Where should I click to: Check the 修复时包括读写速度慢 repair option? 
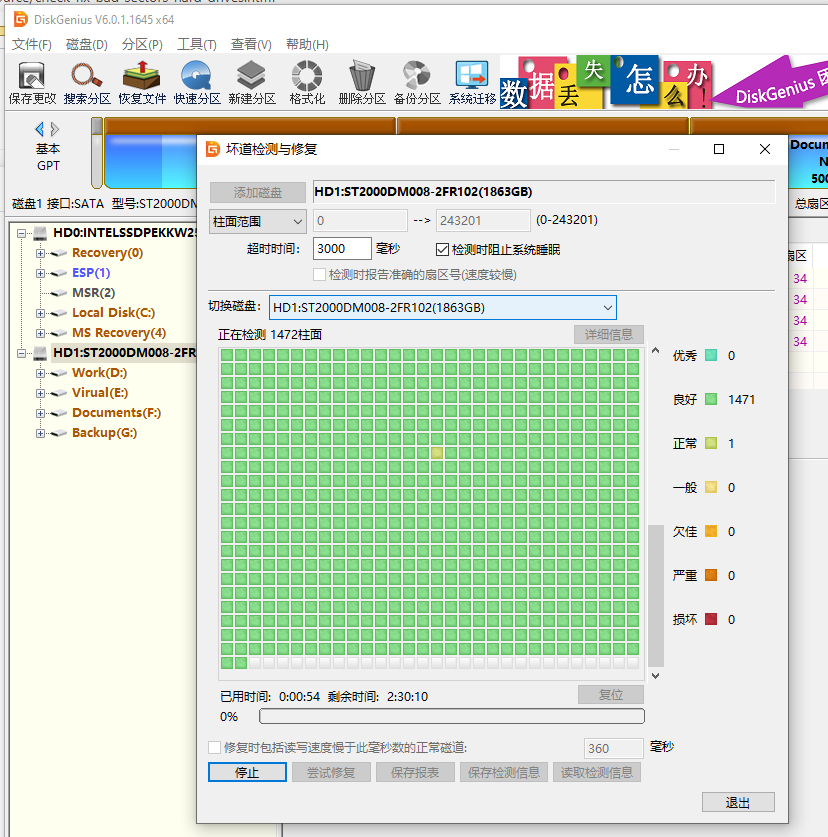pyautogui.click(x=215, y=747)
